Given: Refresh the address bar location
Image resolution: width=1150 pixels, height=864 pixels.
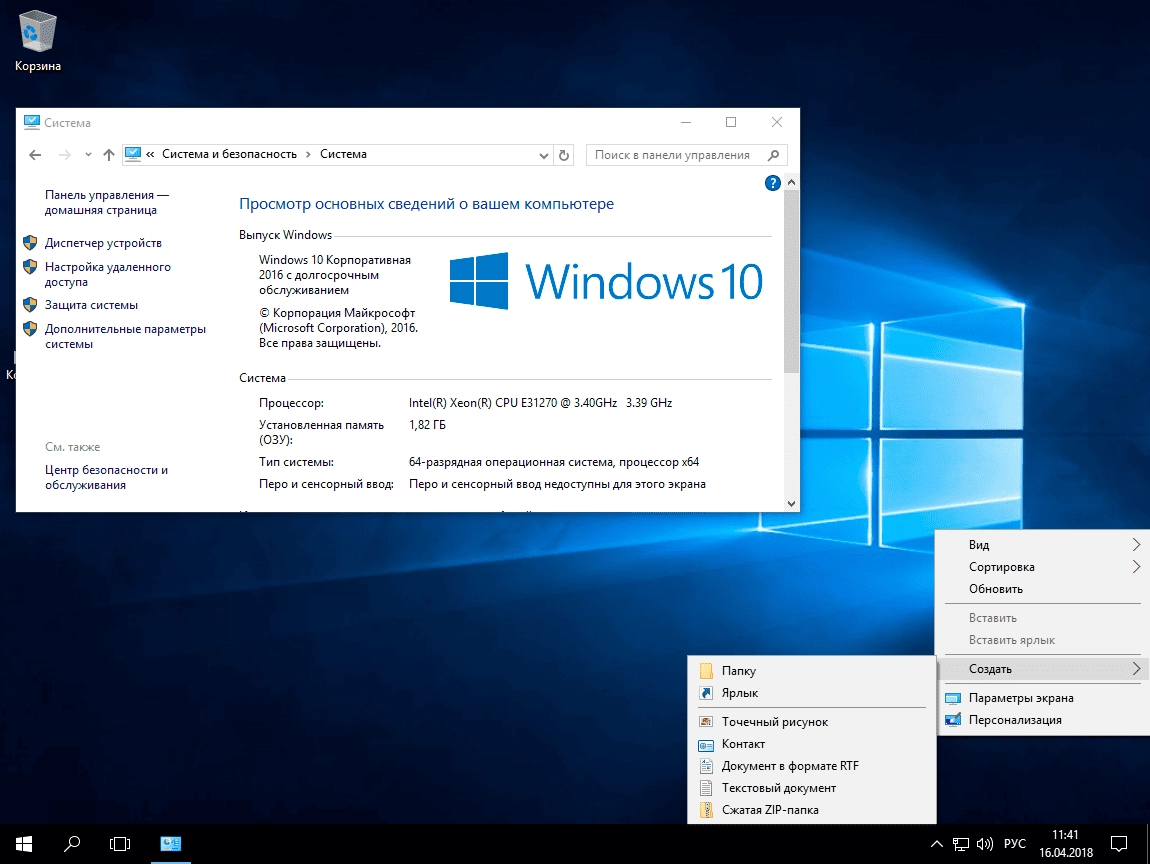Looking at the screenshot, I should coord(563,155).
